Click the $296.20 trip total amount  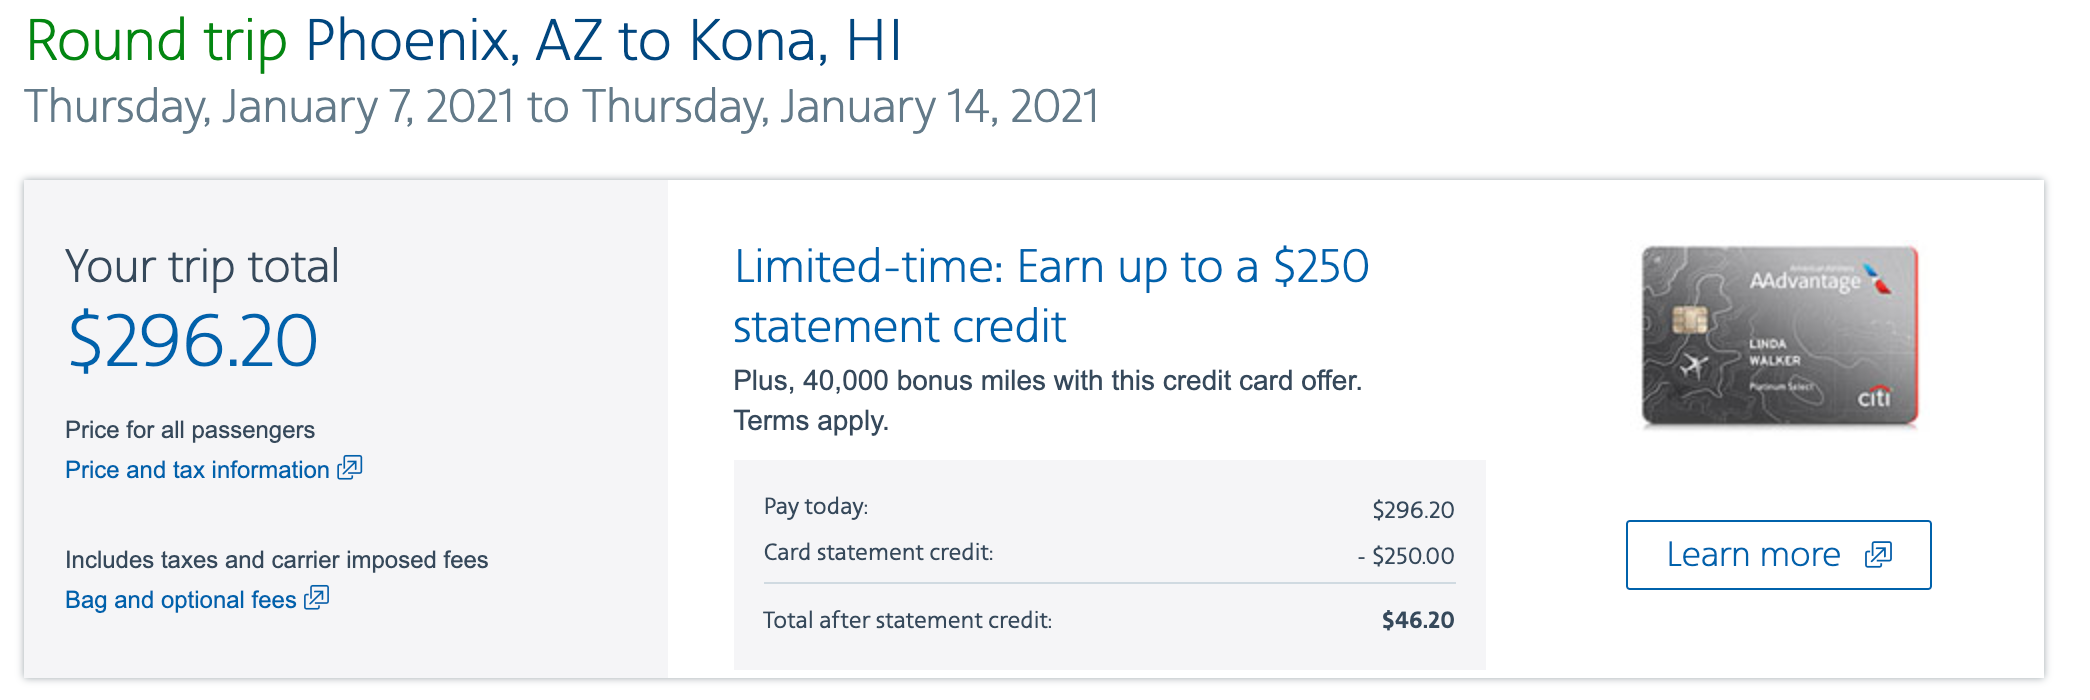click(192, 342)
